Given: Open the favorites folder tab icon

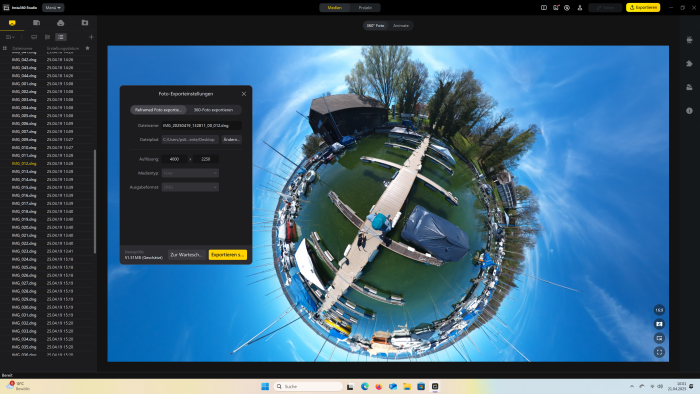Looking at the screenshot, I should 85,23.
